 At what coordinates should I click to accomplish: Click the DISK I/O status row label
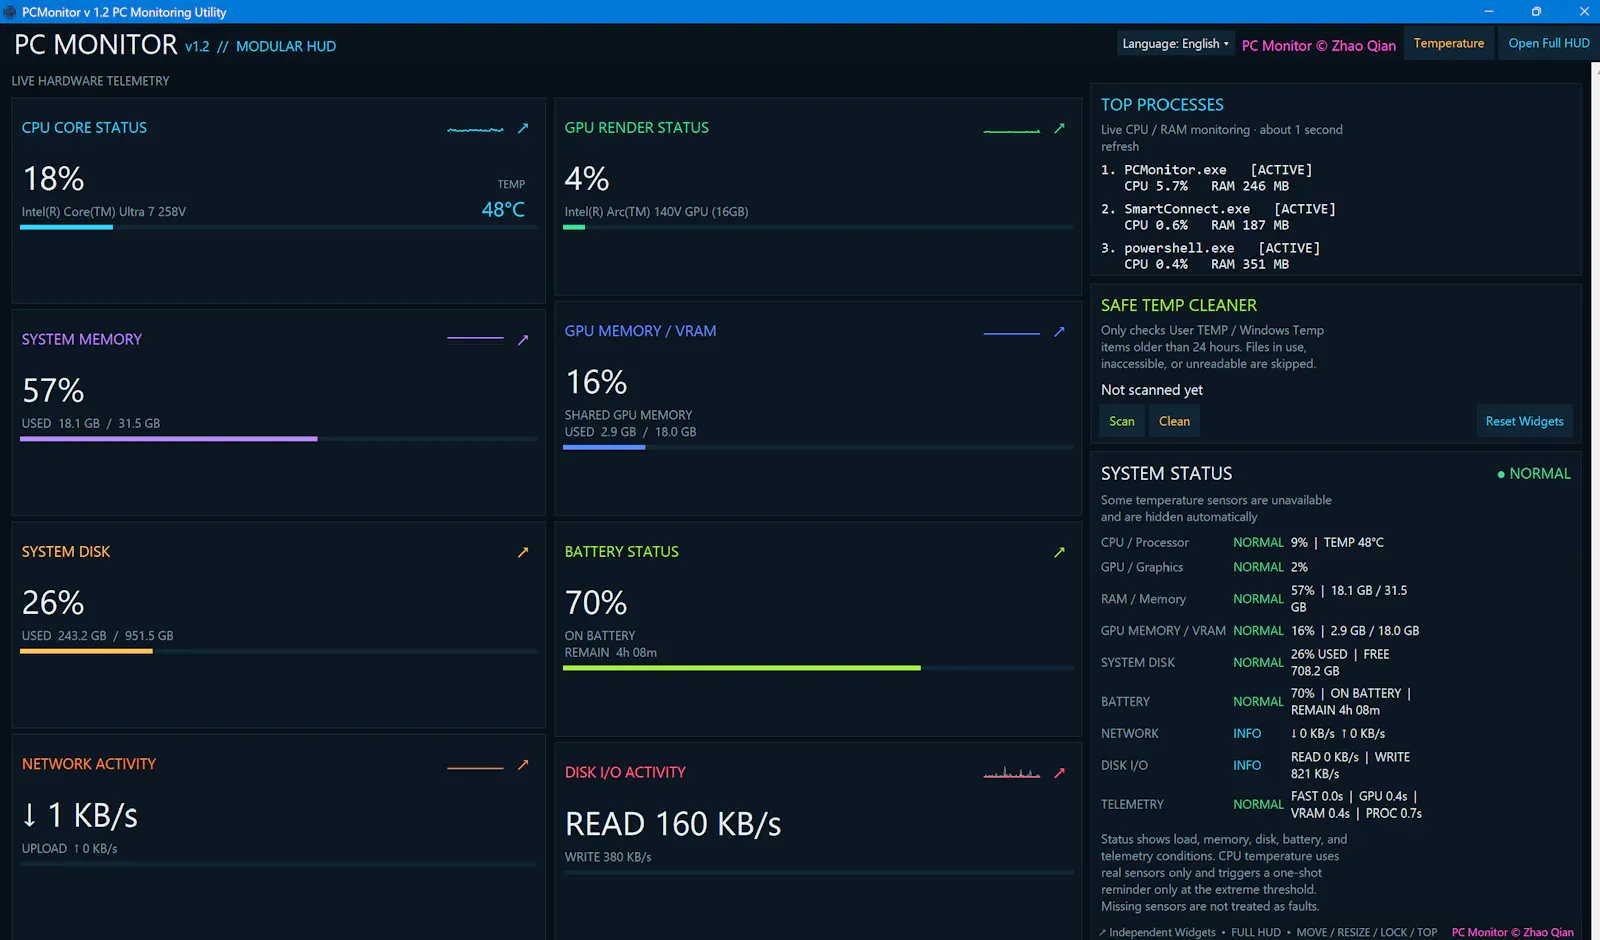(x=1124, y=766)
